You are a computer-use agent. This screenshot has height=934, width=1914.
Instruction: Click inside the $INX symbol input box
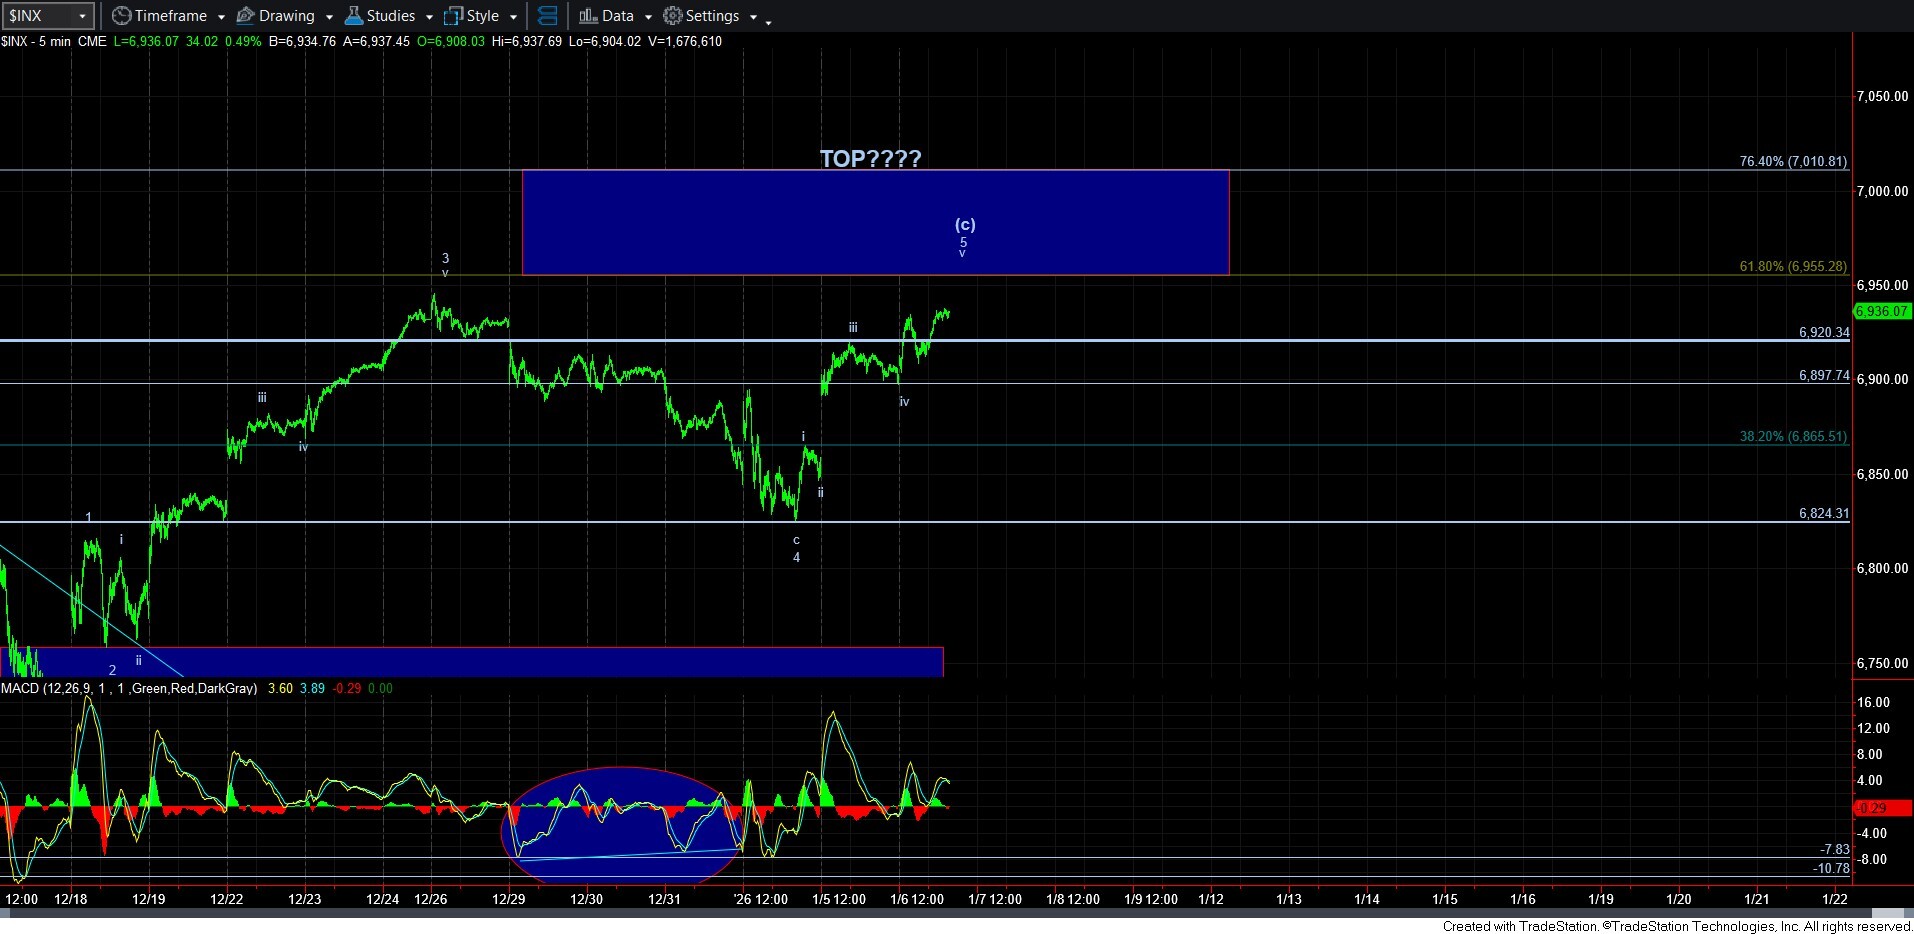coord(38,16)
